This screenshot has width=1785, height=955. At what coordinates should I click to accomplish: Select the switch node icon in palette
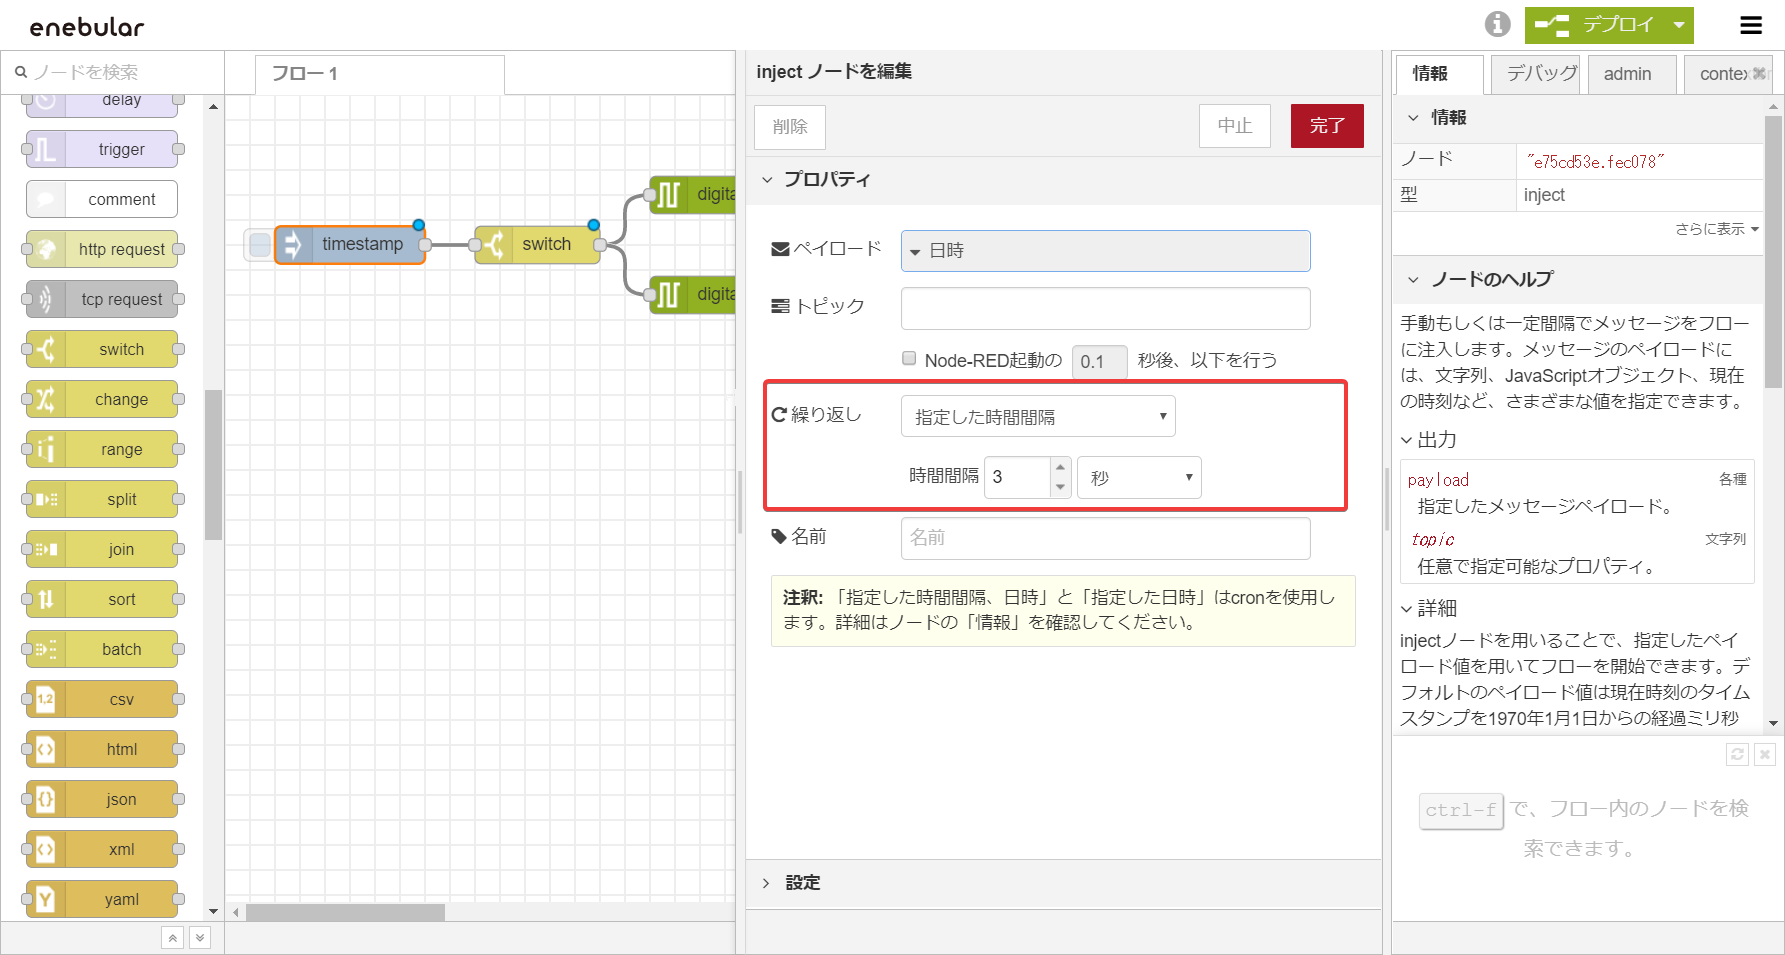point(46,349)
